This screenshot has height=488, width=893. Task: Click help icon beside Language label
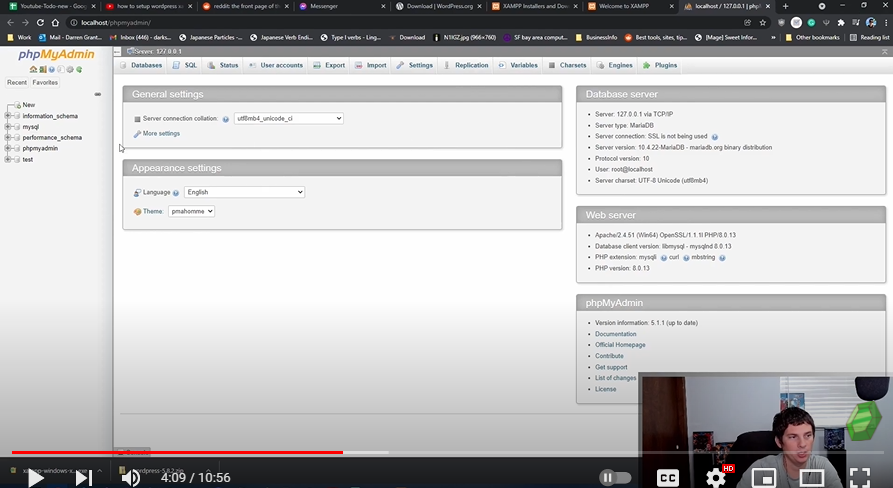tap(176, 193)
